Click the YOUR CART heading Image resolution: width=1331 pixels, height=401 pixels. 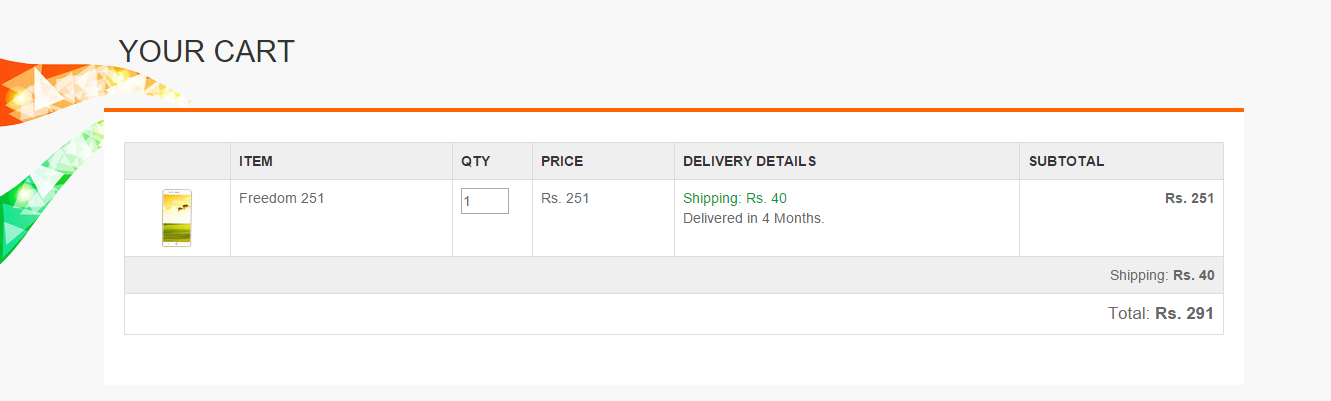(206, 51)
